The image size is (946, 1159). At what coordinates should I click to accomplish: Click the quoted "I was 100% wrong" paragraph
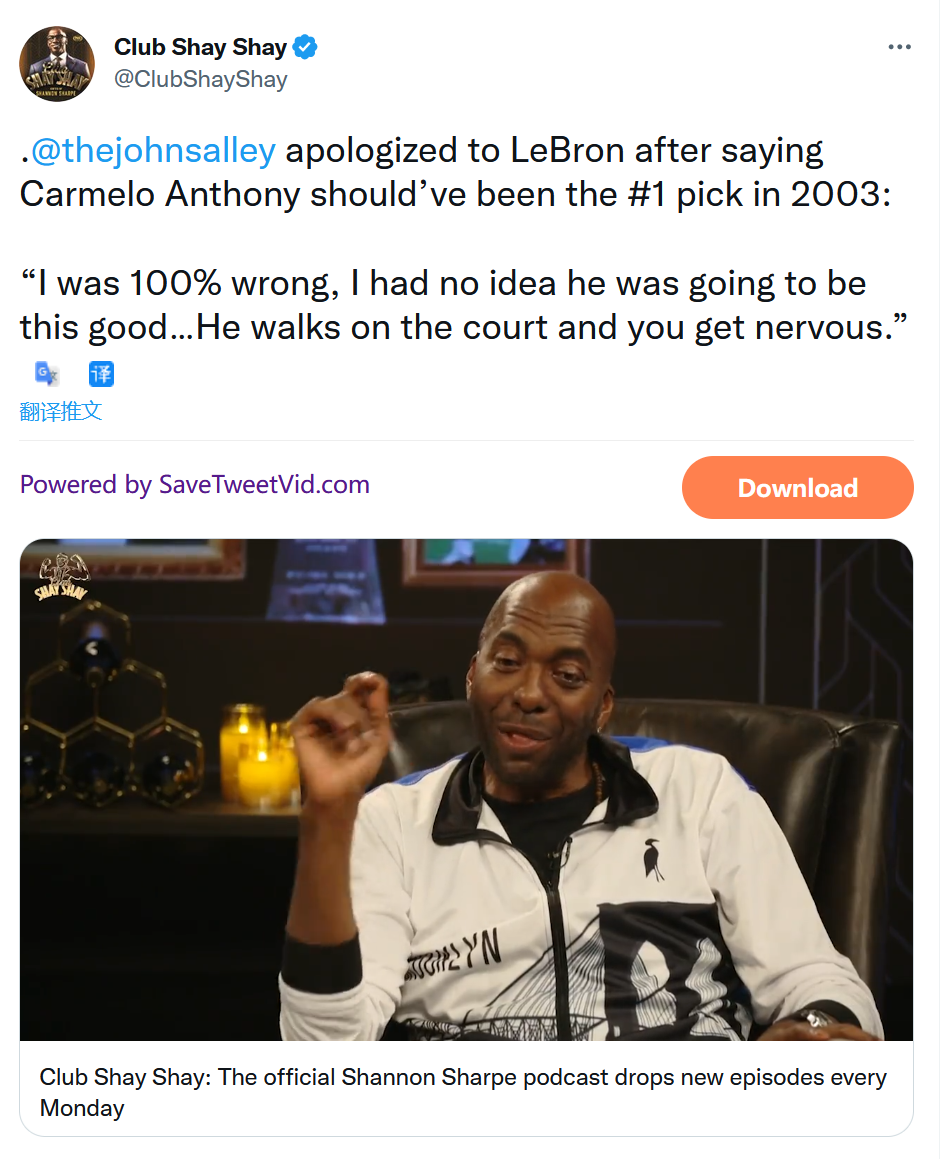point(464,305)
